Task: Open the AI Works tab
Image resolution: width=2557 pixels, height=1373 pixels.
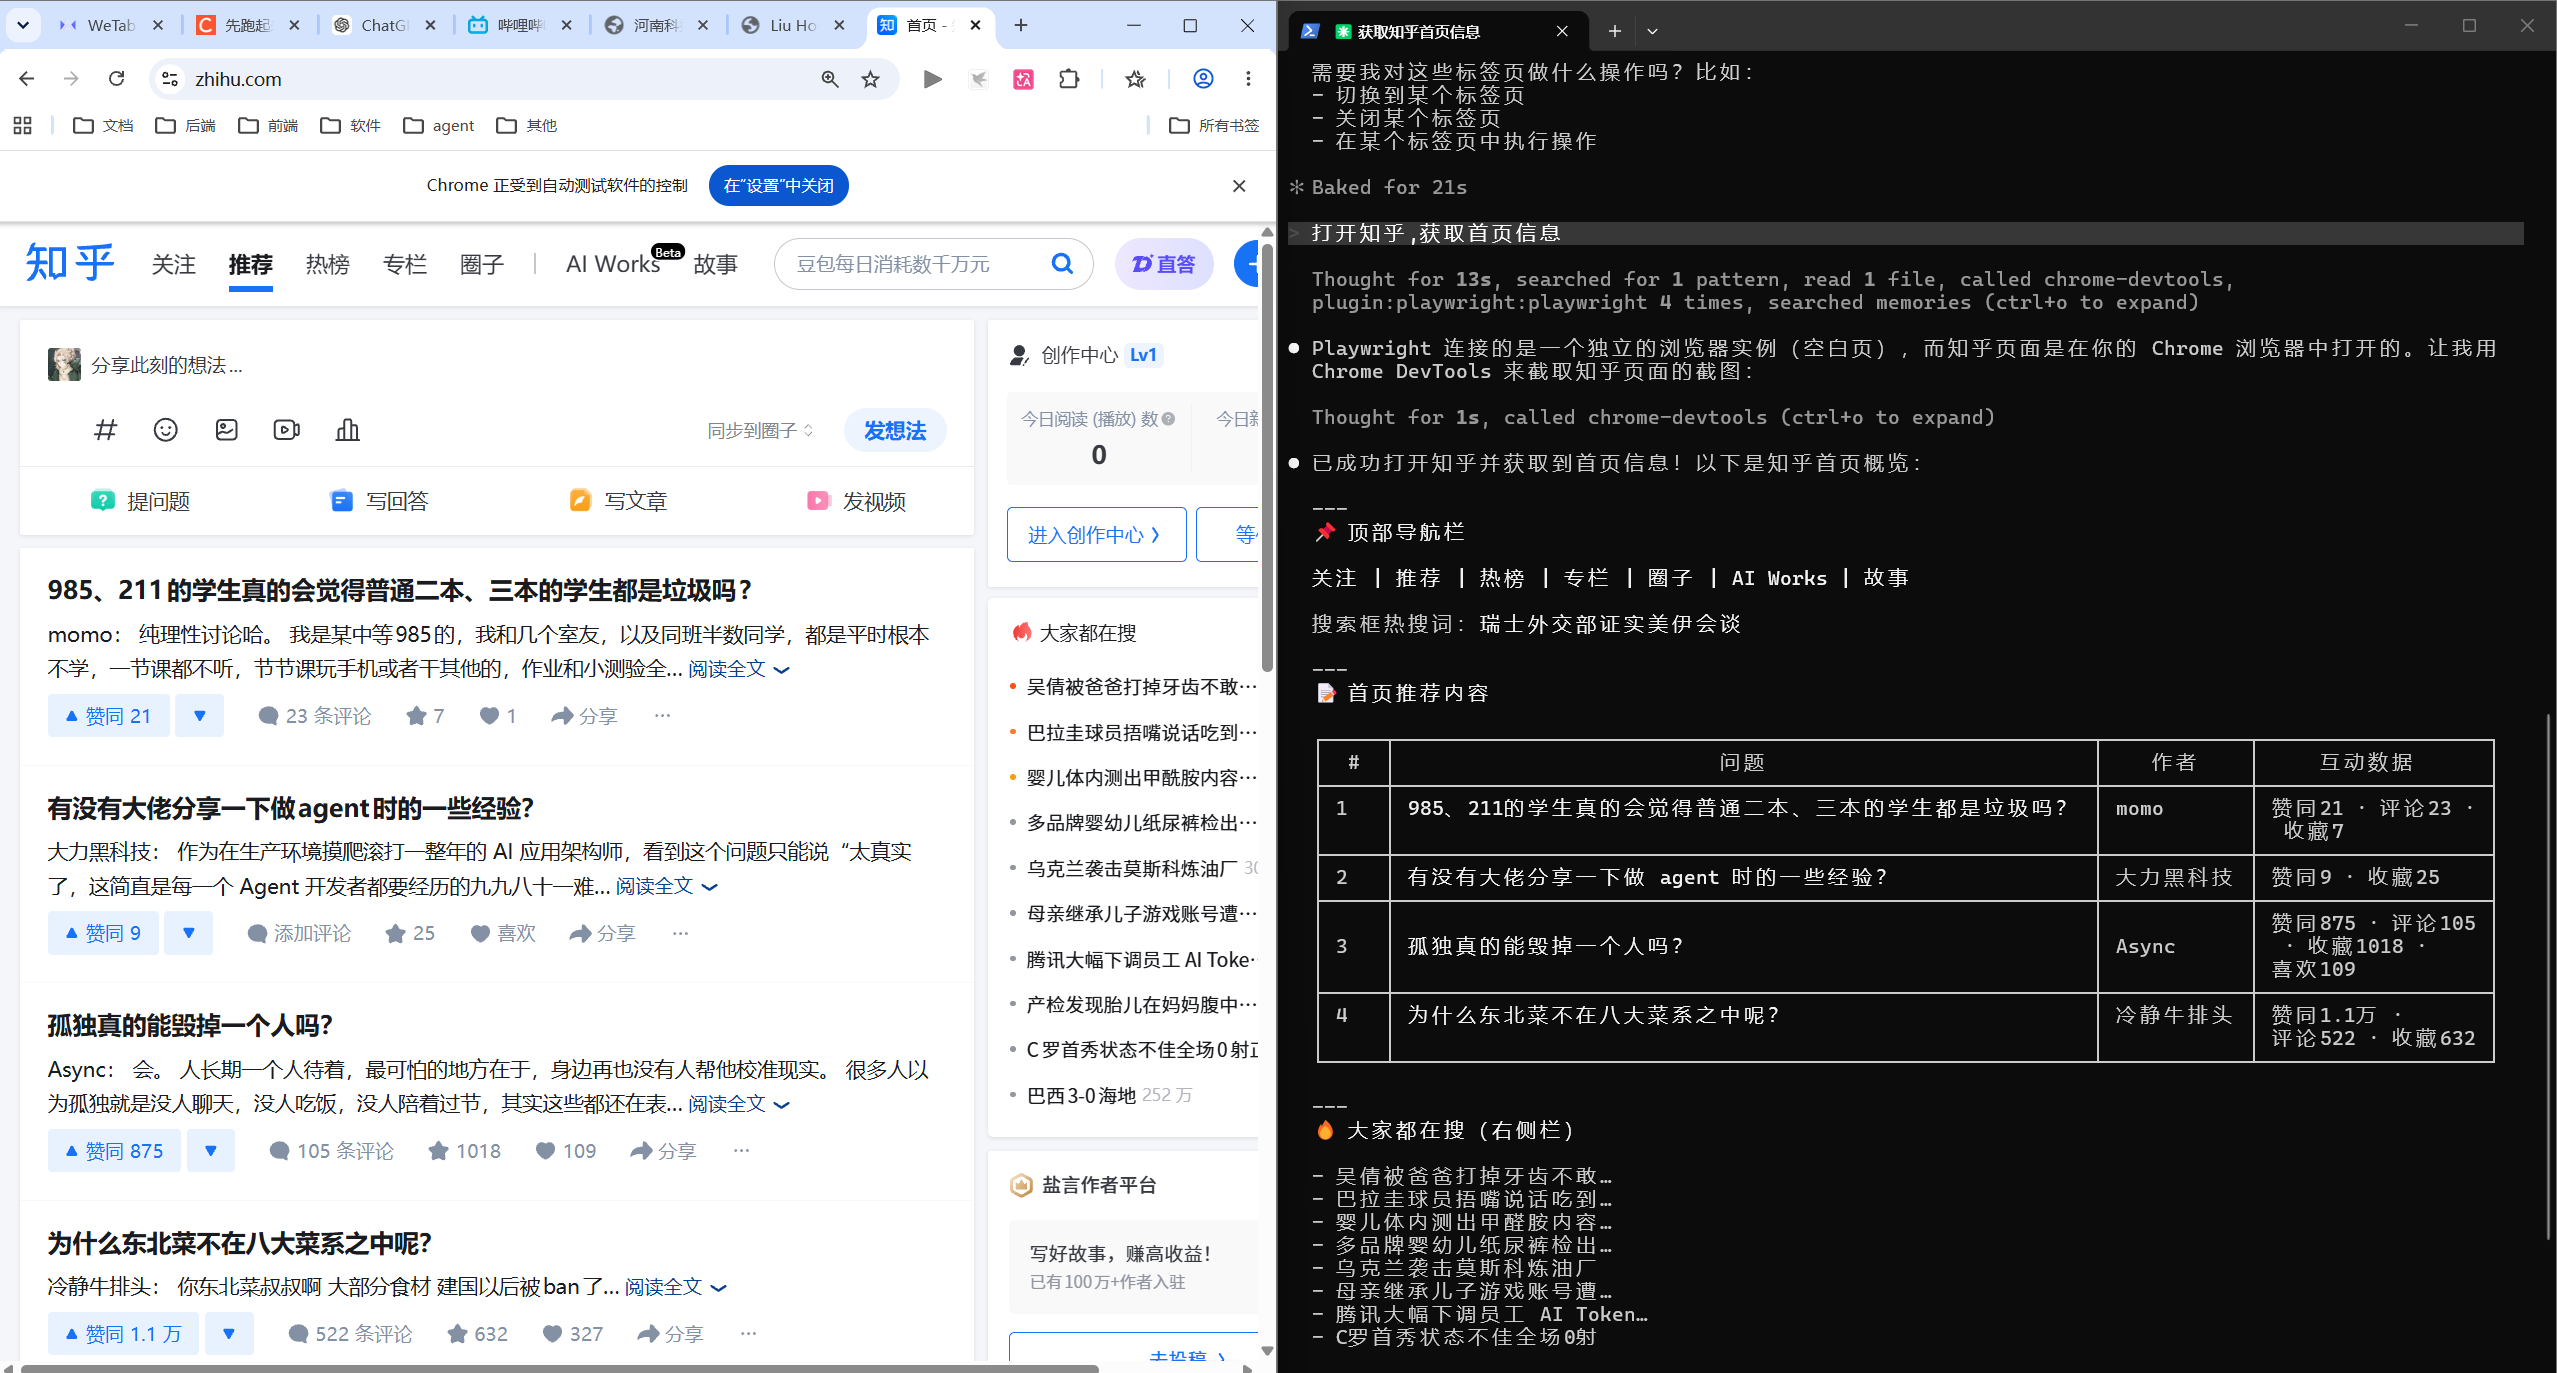Action: 613,264
